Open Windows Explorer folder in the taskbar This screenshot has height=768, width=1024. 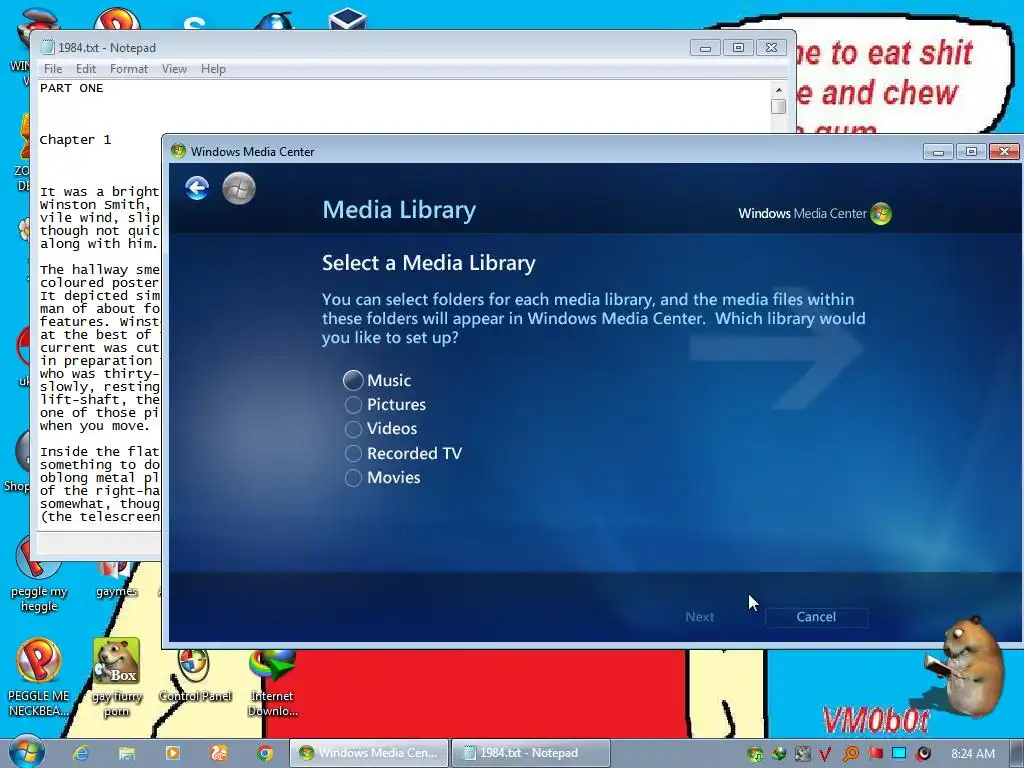(x=127, y=753)
